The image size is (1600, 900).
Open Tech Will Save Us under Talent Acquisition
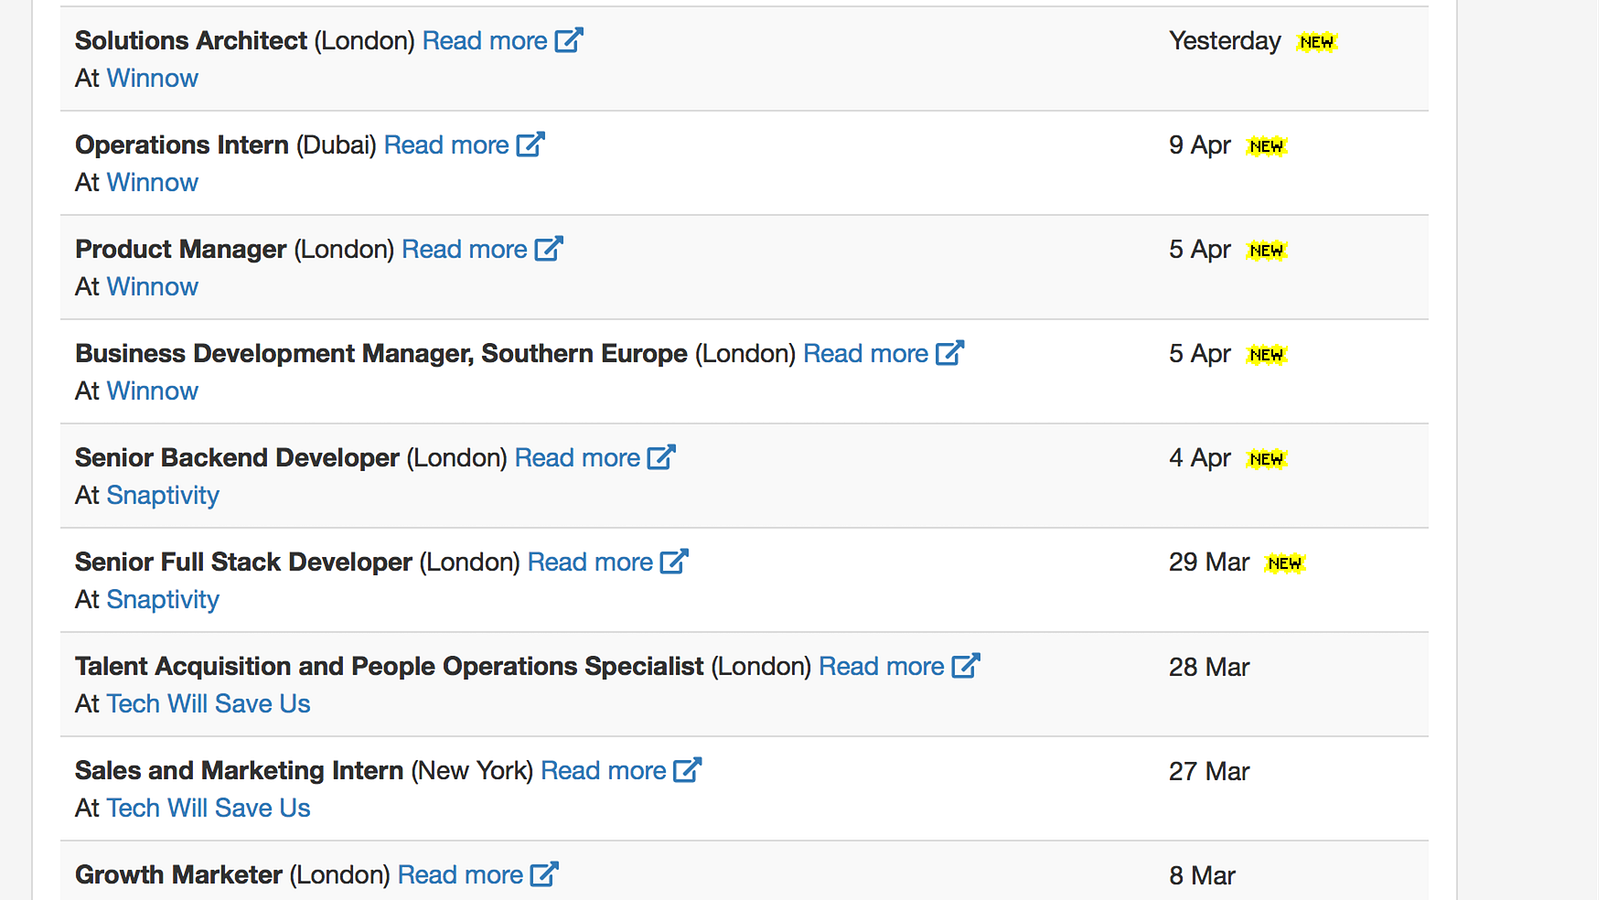click(208, 704)
